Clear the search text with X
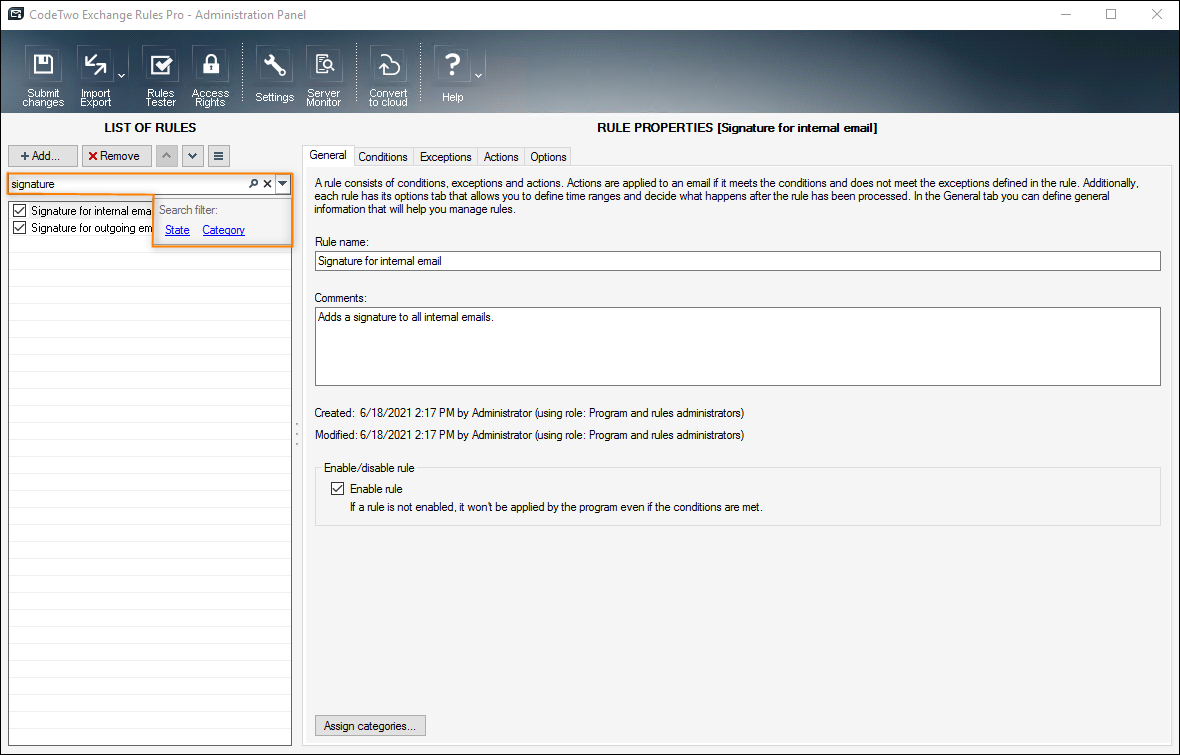 pos(267,184)
